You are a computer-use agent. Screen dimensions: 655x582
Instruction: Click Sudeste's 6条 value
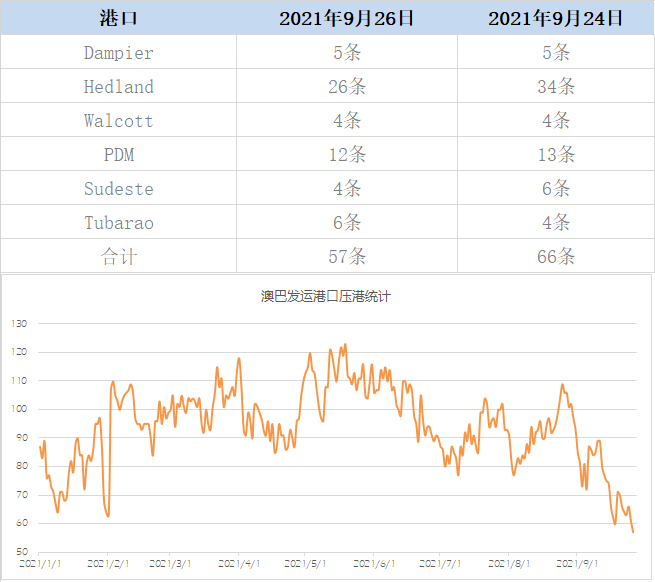coord(556,189)
